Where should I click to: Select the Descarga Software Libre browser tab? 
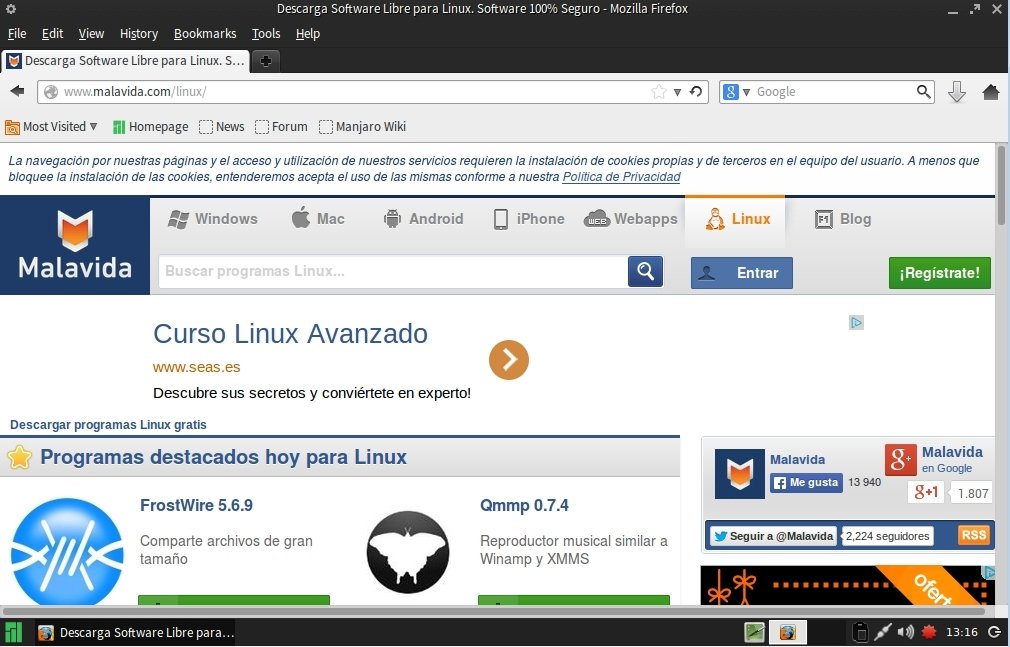126,61
